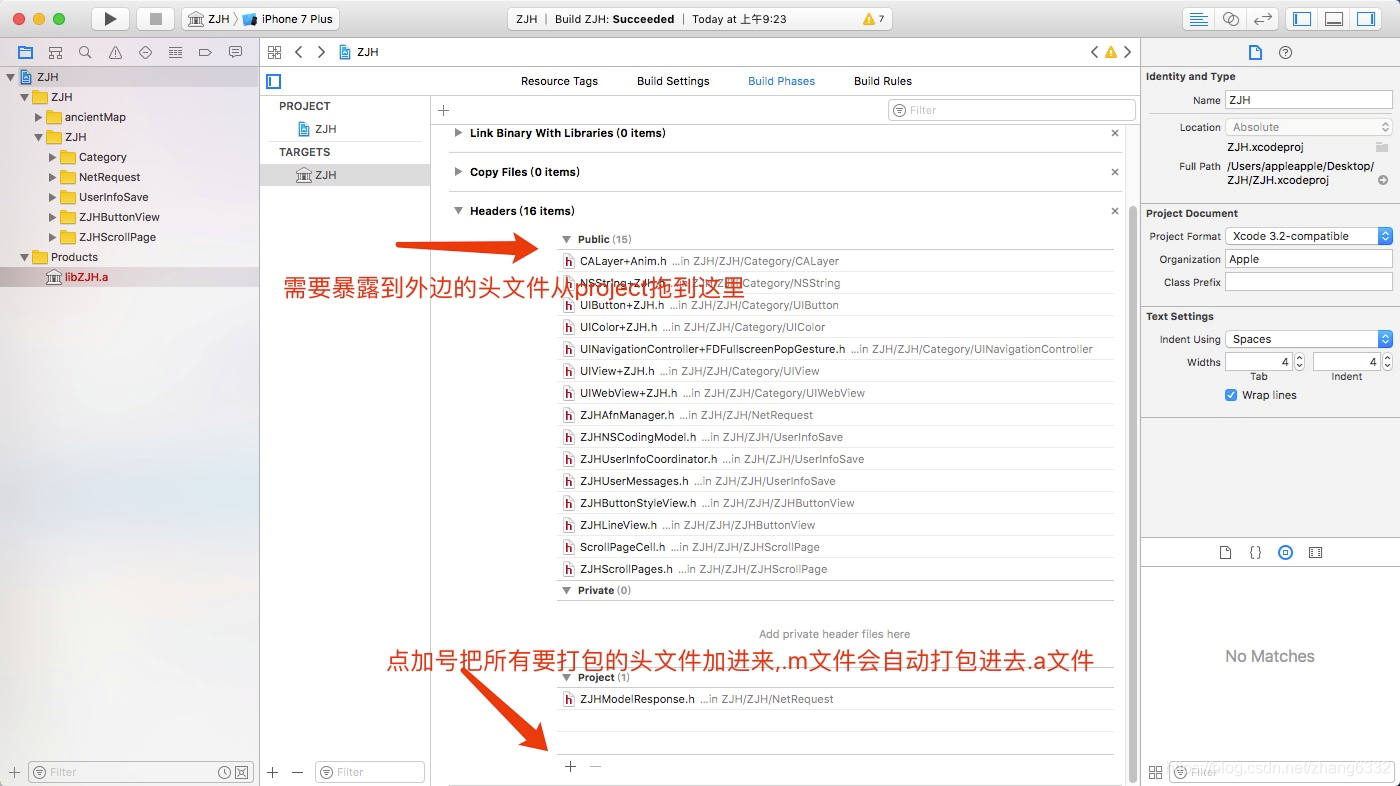Choose the iPhone 7 Plus destination
Screen dimensions: 1400x786
[x=288, y=19]
